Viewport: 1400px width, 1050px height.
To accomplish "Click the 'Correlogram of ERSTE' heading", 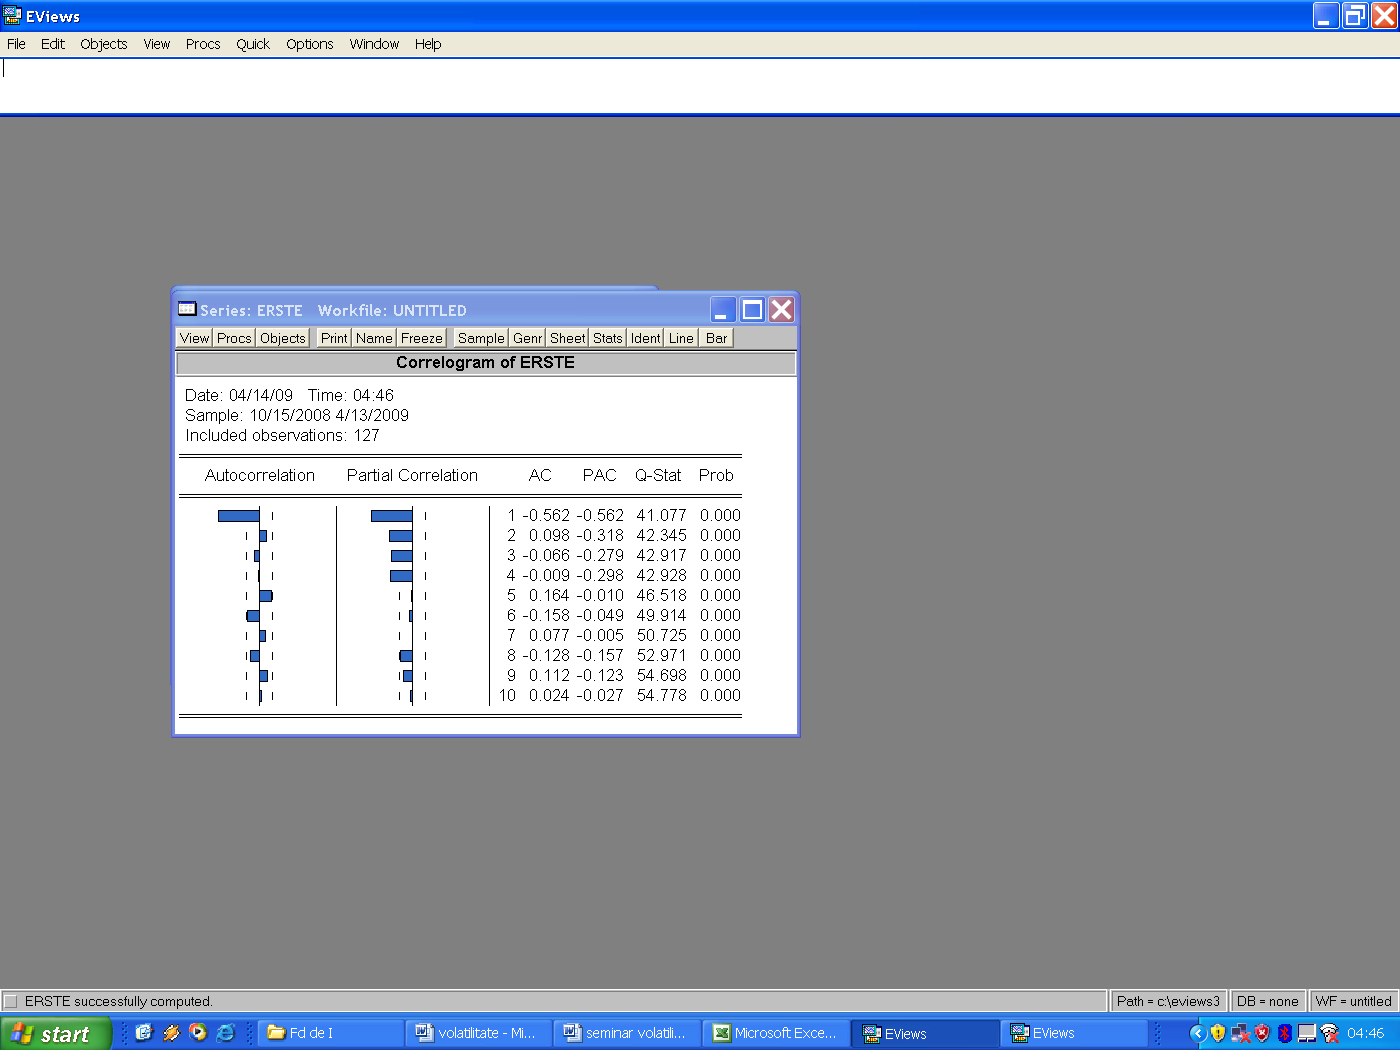I will pos(485,362).
